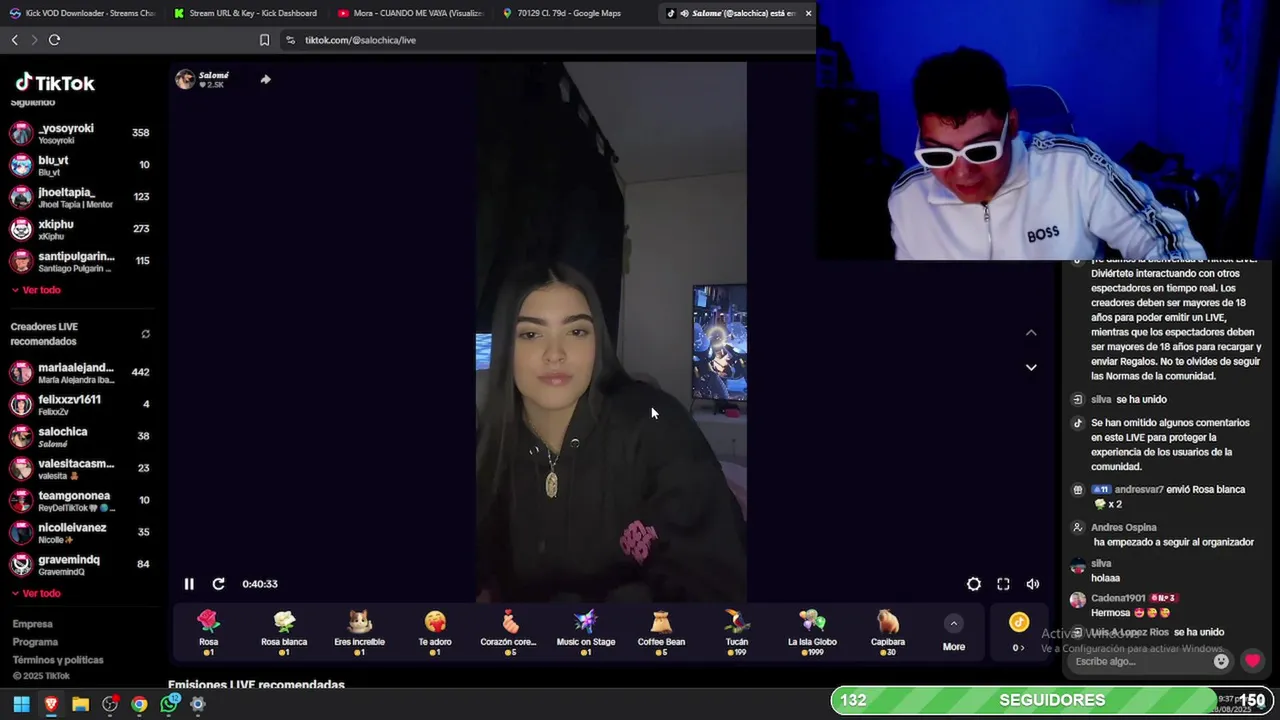Reload the live stream with the refresh icon
This screenshot has width=1280, height=720.
point(218,584)
